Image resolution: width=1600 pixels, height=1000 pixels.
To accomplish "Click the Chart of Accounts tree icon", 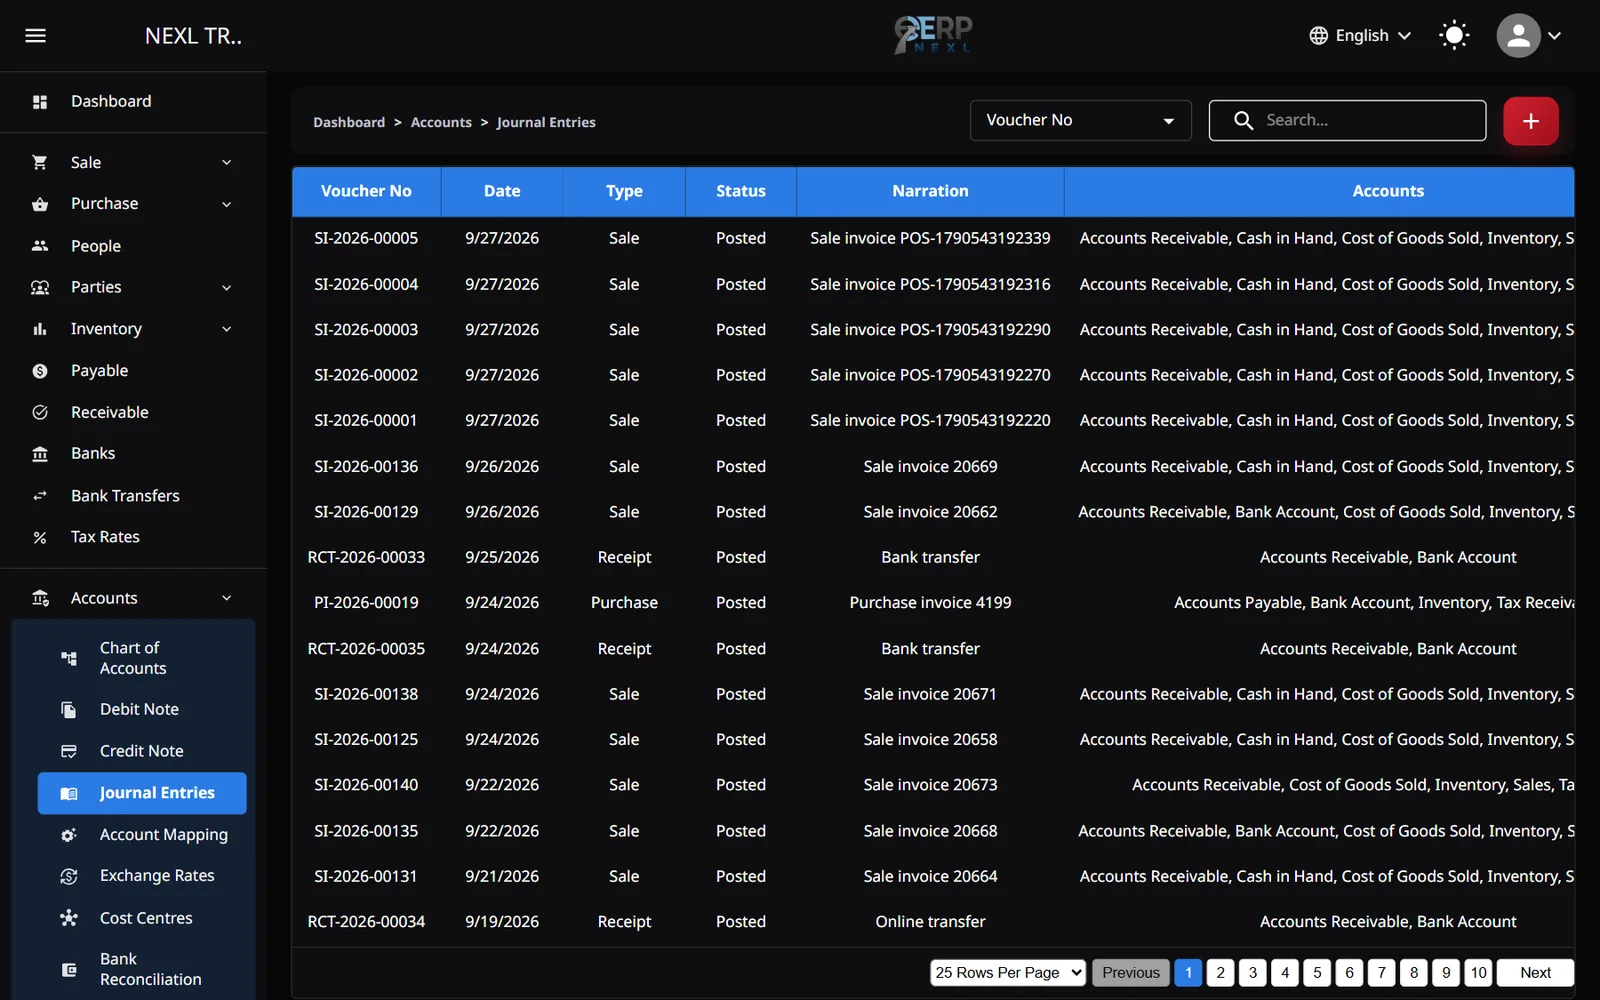I will [x=69, y=658].
